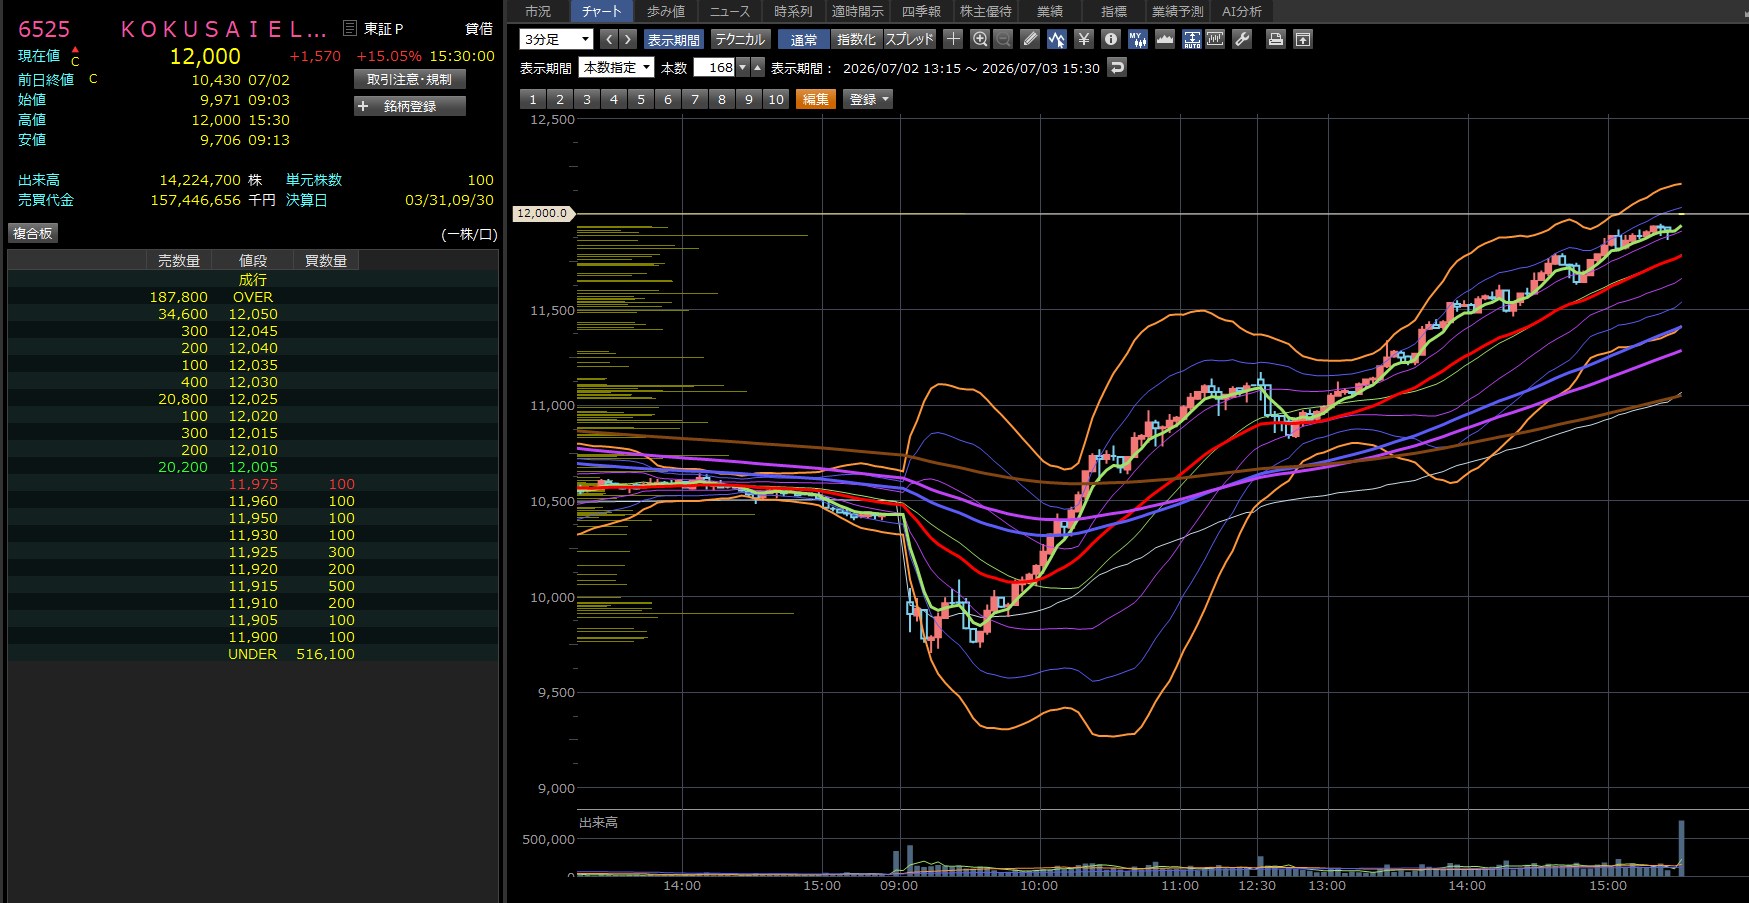Select the pencil drawing tool
Image resolution: width=1749 pixels, height=903 pixels.
[x=1030, y=39]
